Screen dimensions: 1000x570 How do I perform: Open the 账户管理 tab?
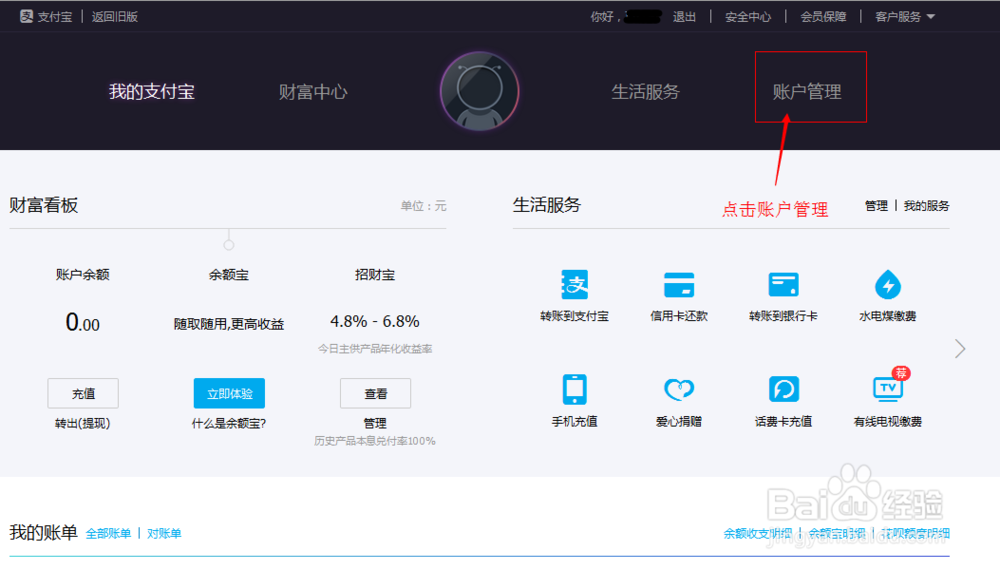807,92
